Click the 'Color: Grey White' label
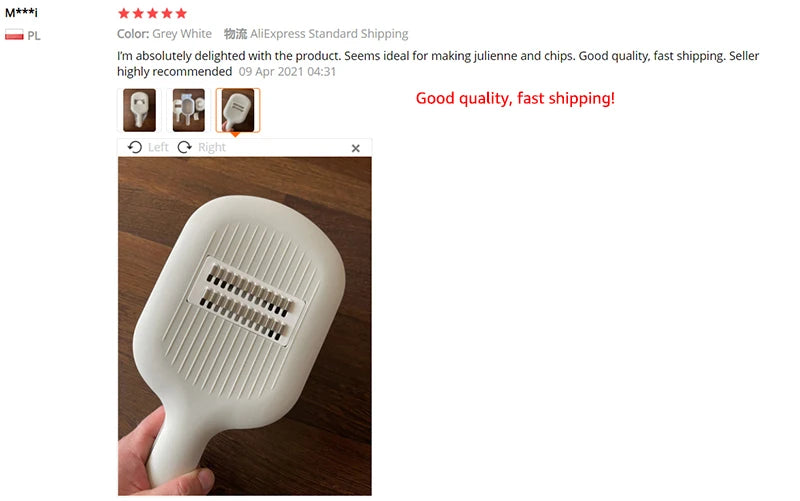 tap(164, 34)
